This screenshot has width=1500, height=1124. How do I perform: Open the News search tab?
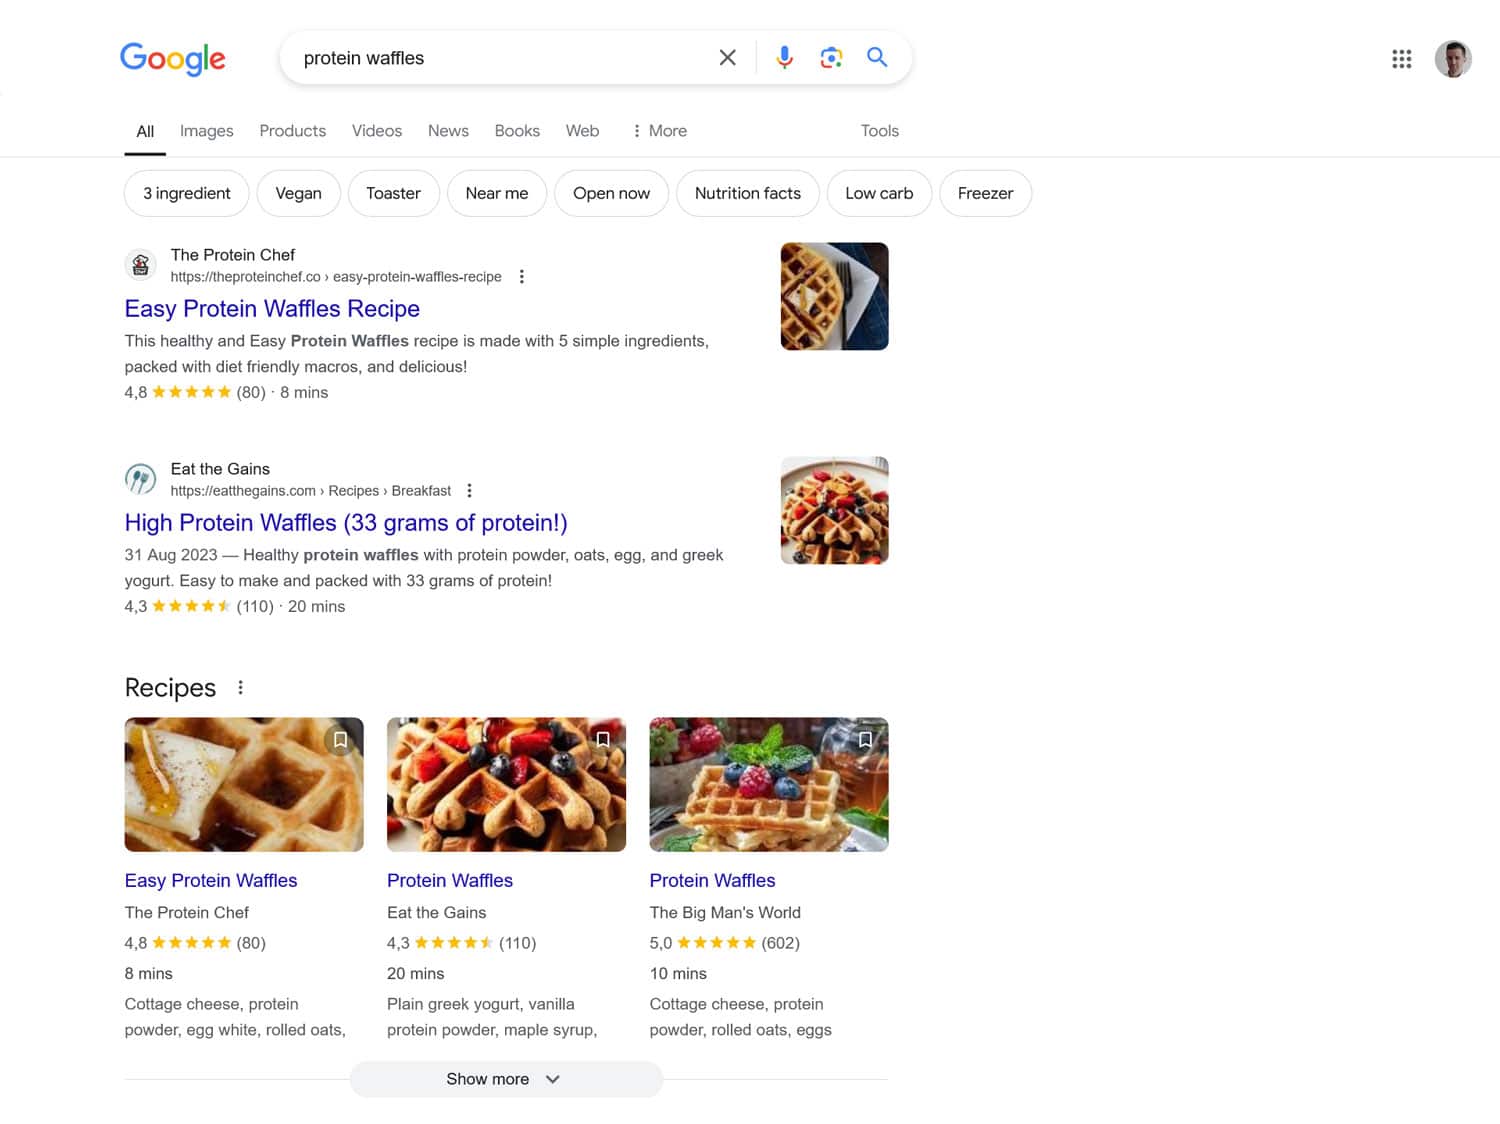click(x=447, y=131)
